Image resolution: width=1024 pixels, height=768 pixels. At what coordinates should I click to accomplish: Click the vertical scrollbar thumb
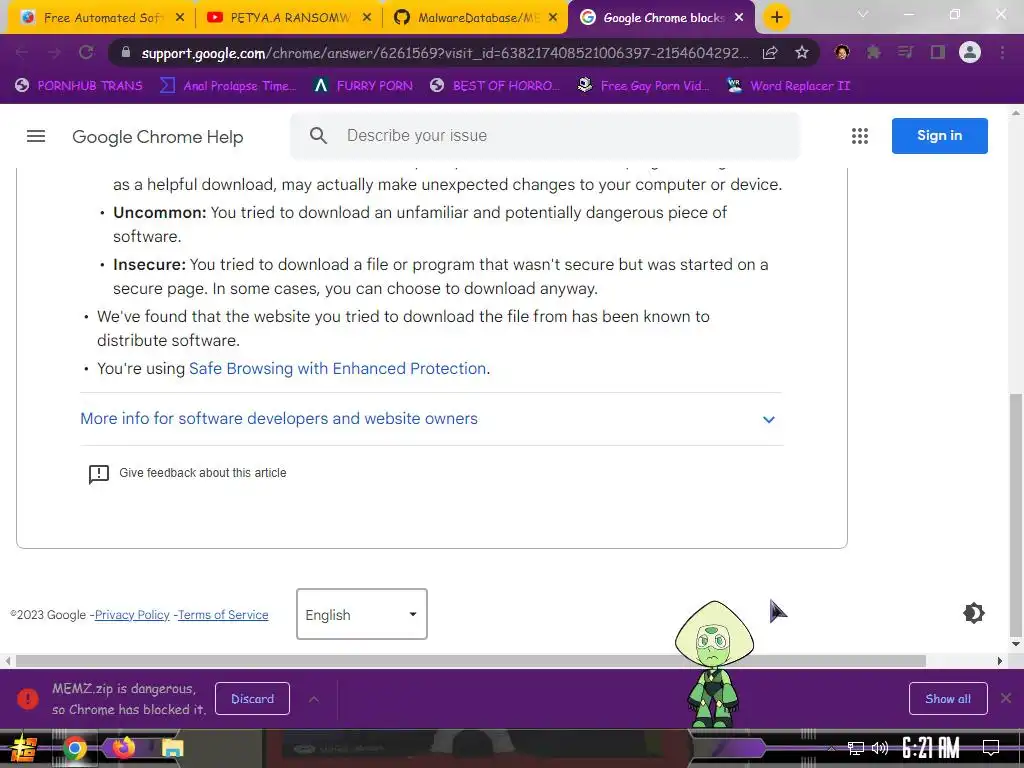coord(1015,516)
